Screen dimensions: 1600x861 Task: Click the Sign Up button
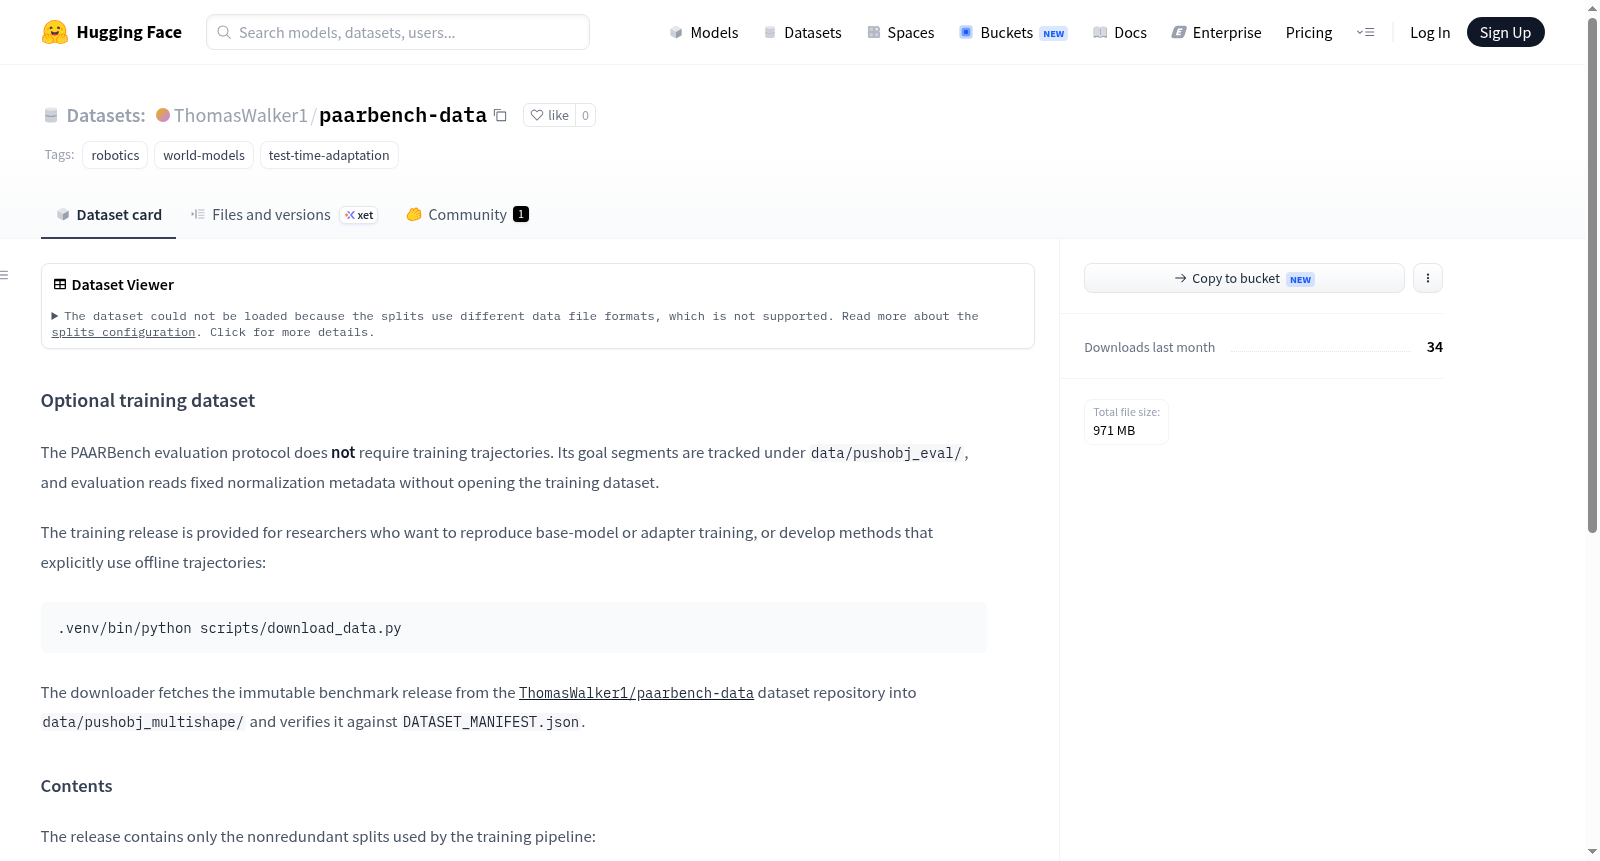[x=1506, y=32]
